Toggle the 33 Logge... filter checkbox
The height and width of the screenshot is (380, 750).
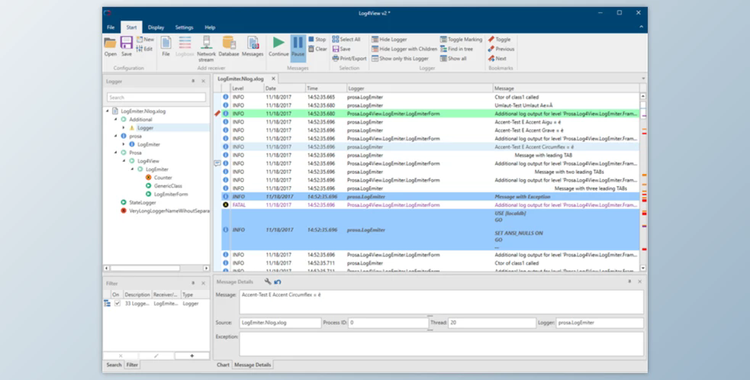point(117,303)
